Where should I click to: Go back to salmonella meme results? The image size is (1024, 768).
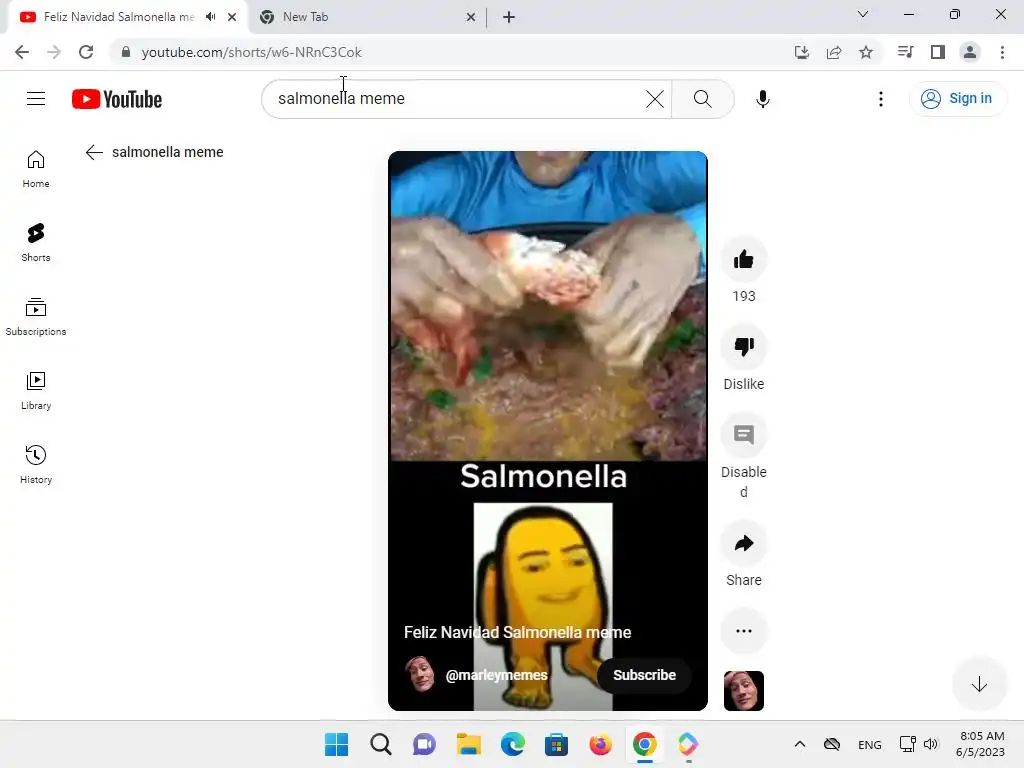(94, 152)
